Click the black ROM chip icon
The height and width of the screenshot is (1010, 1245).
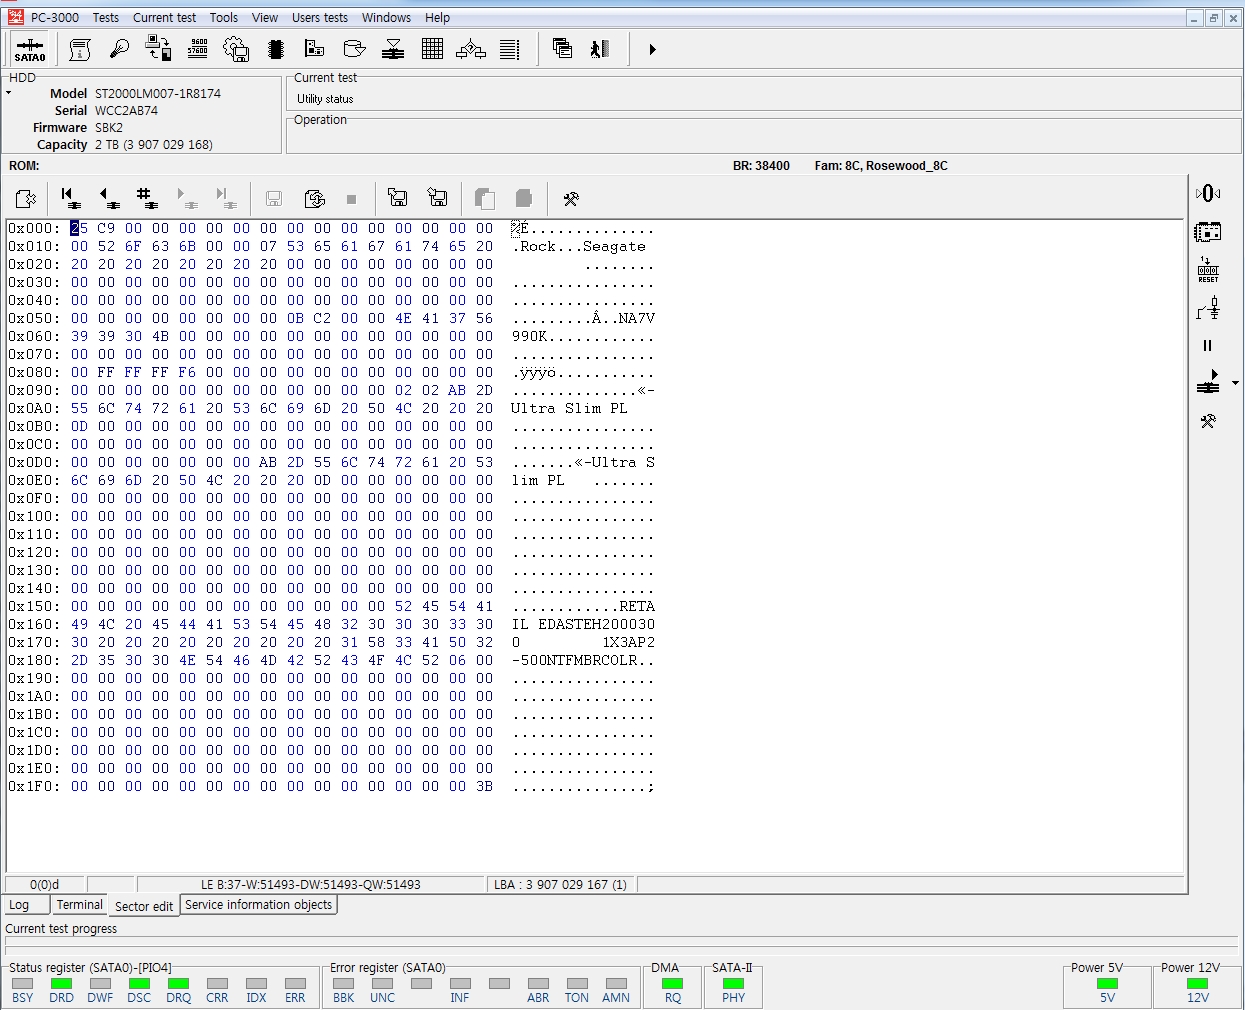[x=276, y=49]
